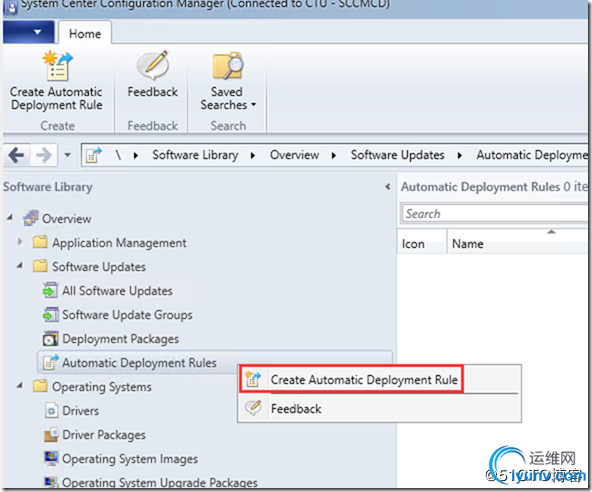
Task: Click Overview in breadcrumb path
Action: [294, 155]
